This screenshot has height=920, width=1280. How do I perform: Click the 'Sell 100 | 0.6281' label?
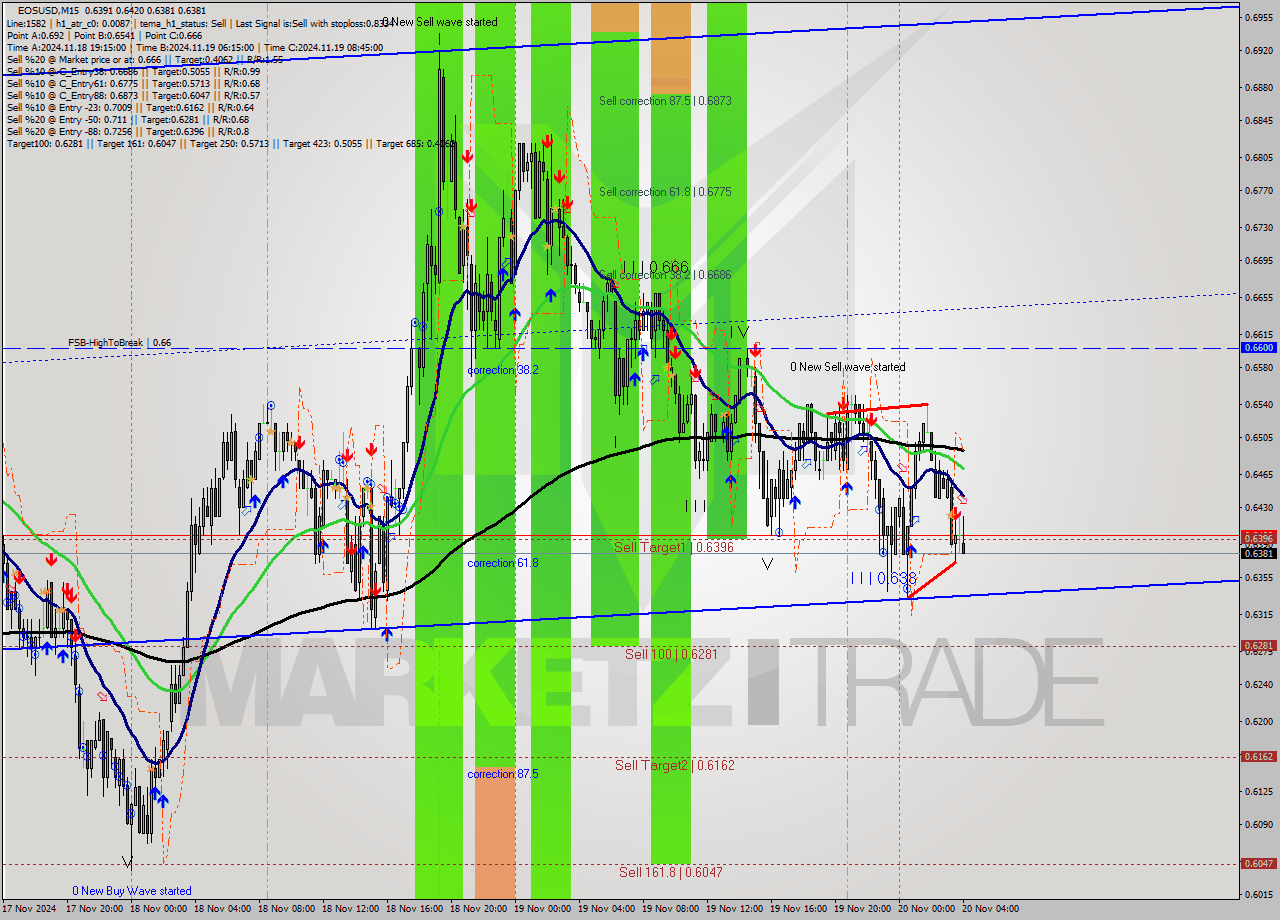tap(671, 654)
